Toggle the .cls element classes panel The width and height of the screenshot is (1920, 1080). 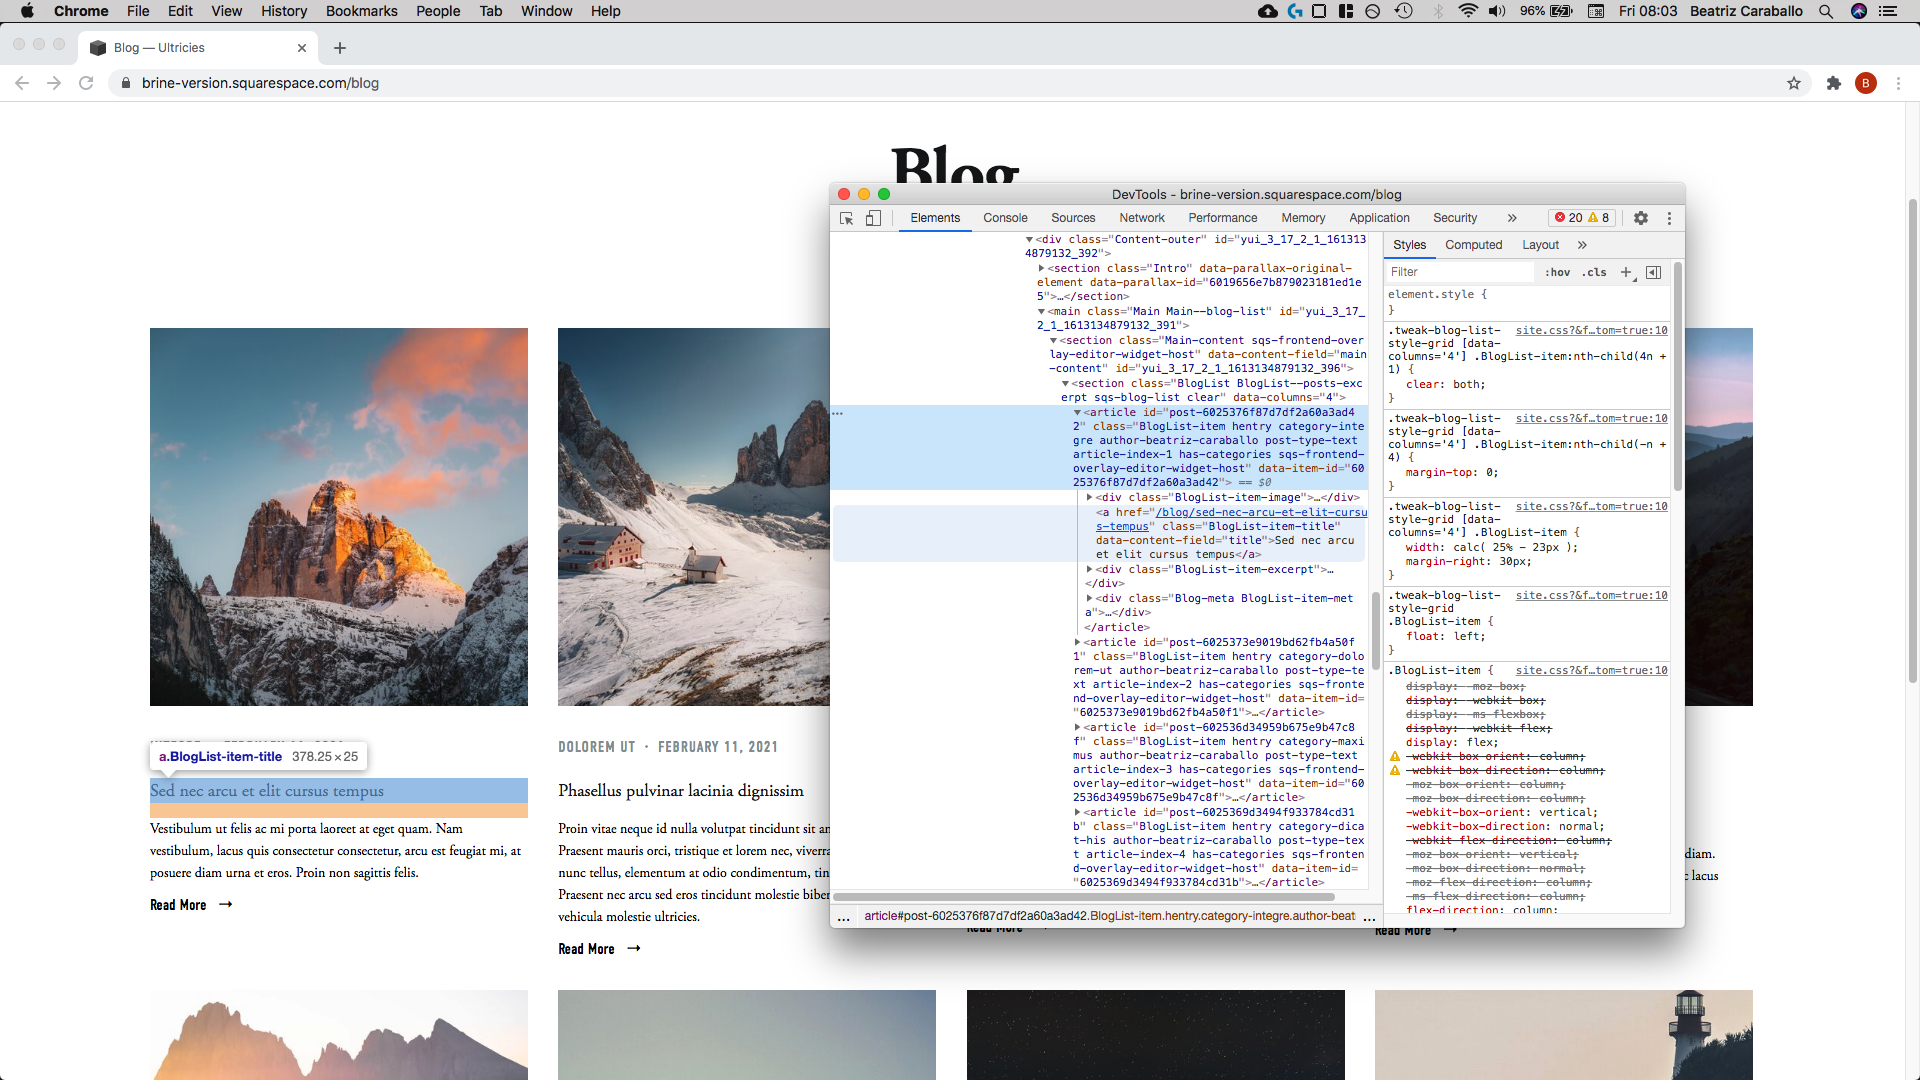(1594, 272)
